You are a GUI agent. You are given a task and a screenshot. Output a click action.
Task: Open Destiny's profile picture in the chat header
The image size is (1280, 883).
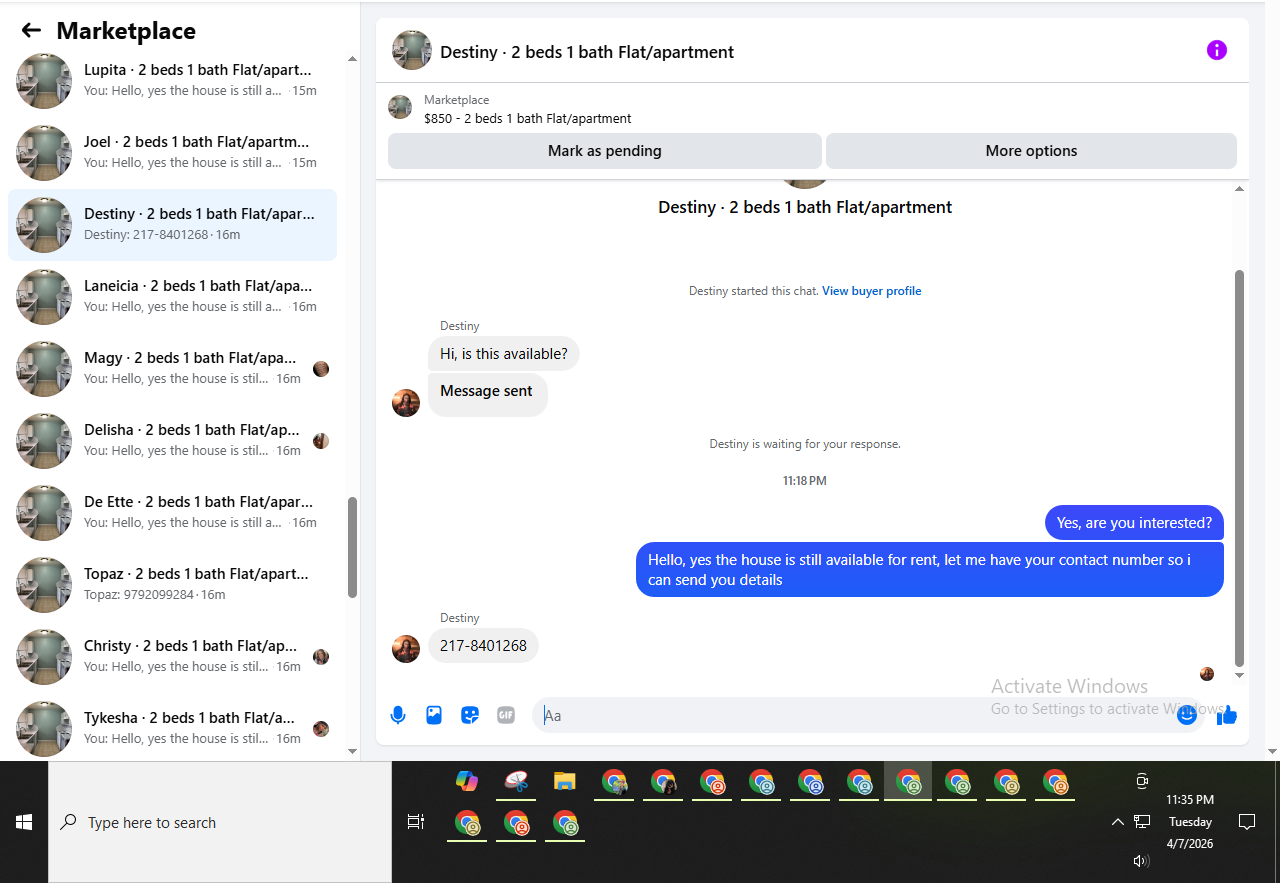(412, 50)
